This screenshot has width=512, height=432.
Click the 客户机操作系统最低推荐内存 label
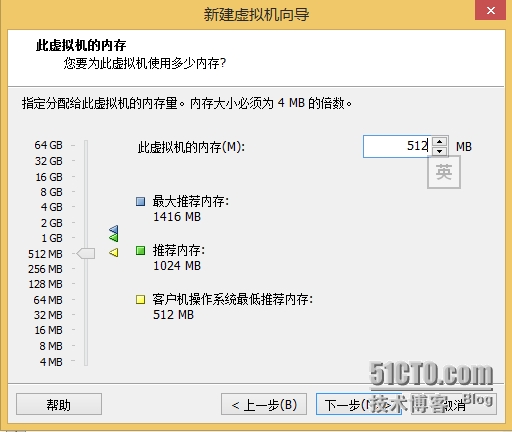pyautogui.click(x=233, y=299)
